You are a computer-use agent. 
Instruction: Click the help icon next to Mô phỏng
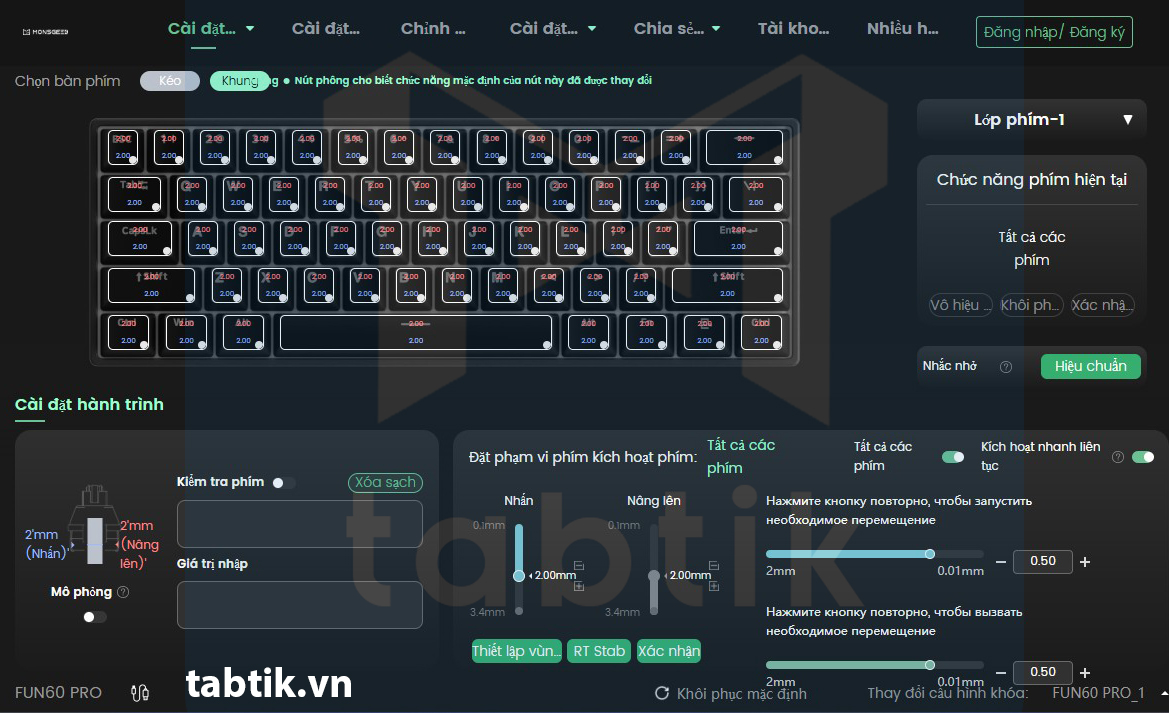point(123,592)
